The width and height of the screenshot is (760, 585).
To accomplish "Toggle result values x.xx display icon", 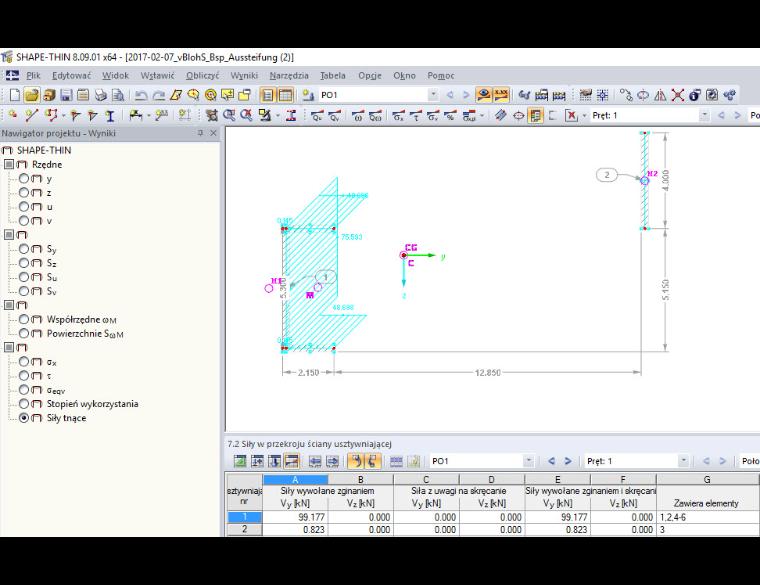I will 501,95.
